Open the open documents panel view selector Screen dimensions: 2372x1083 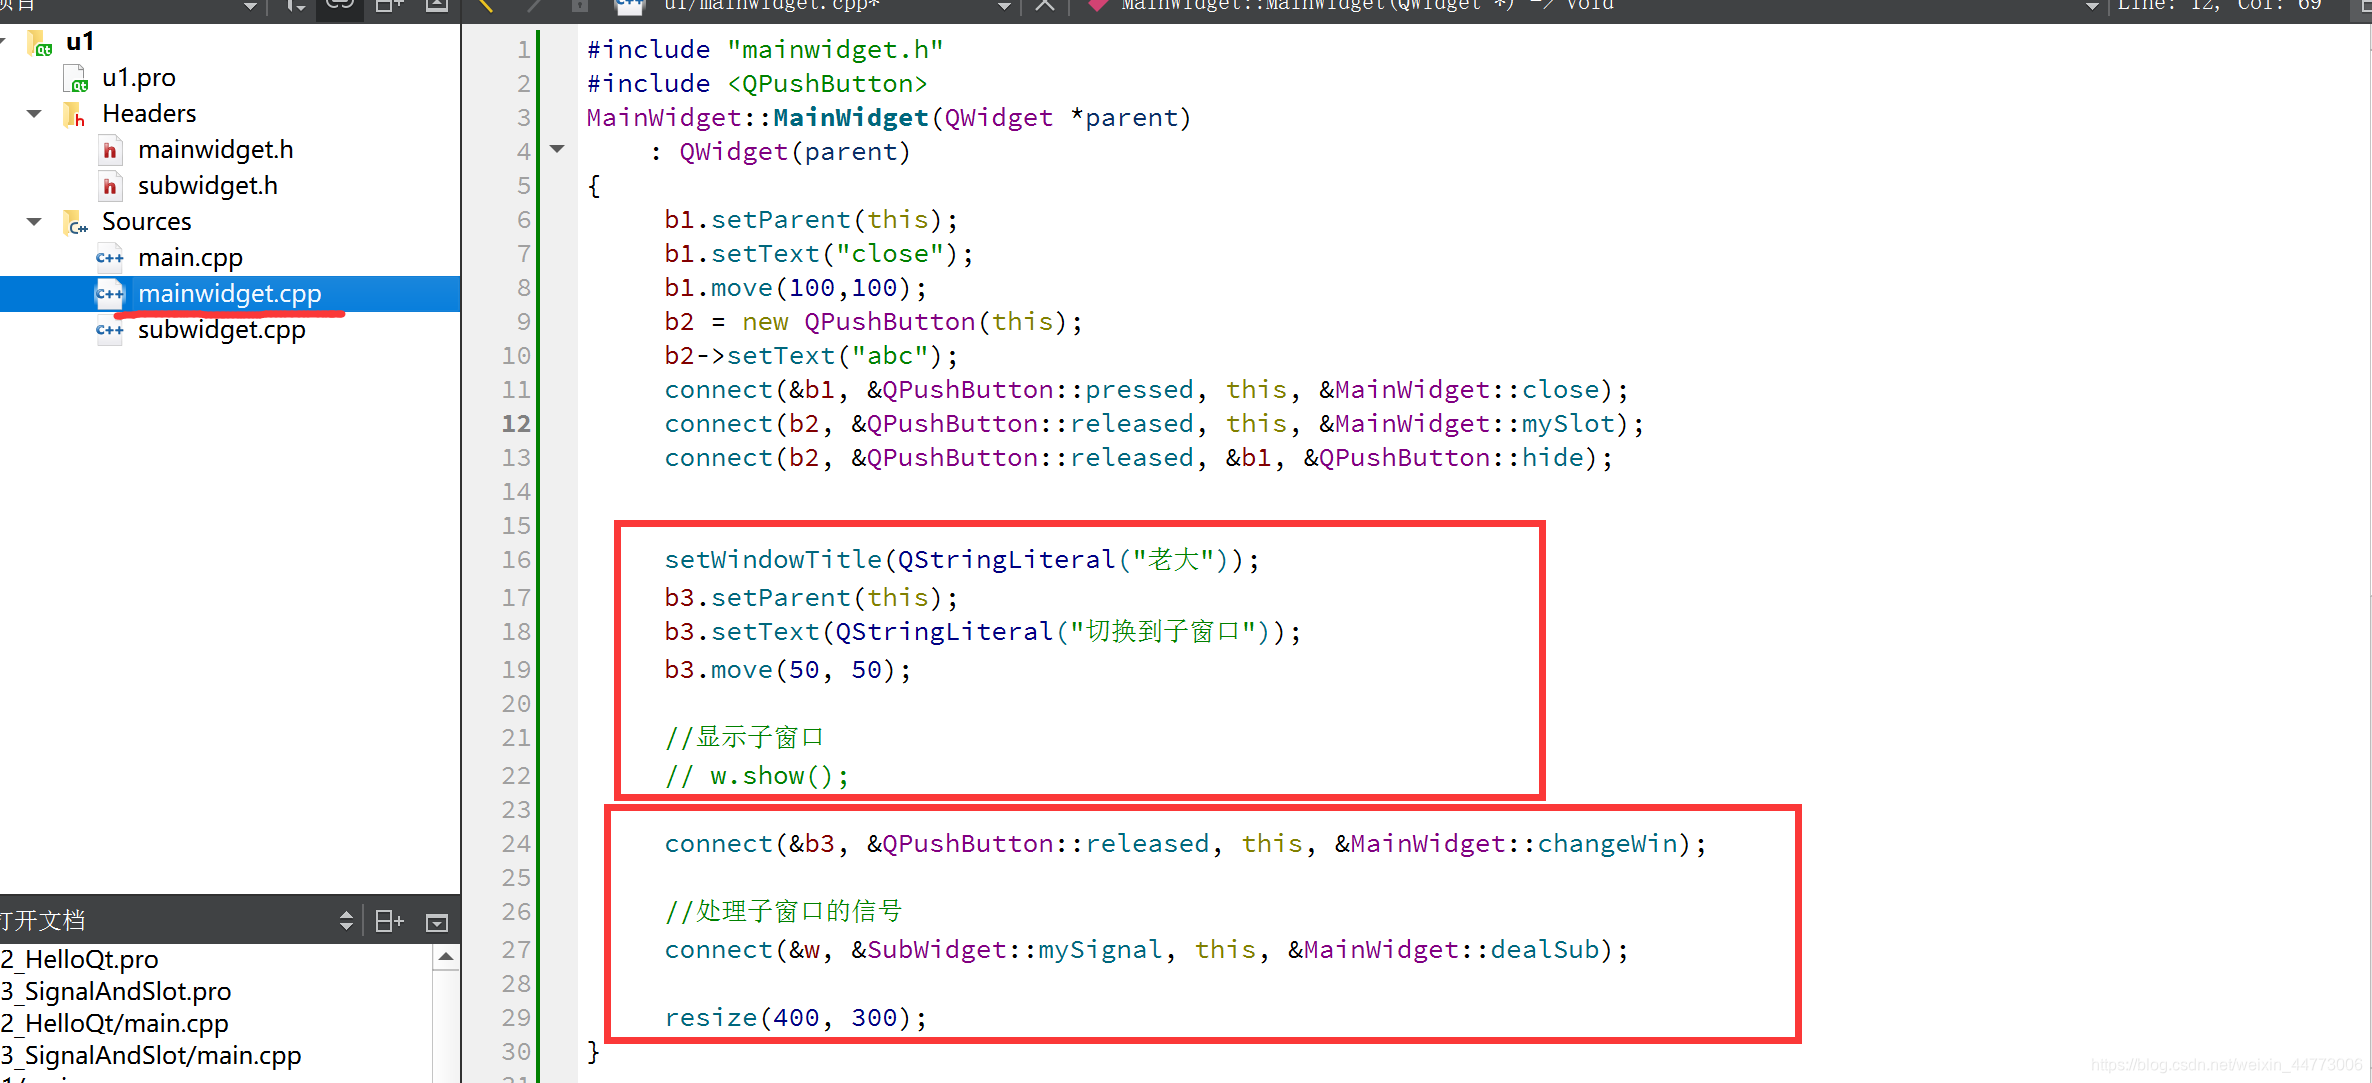tap(346, 921)
